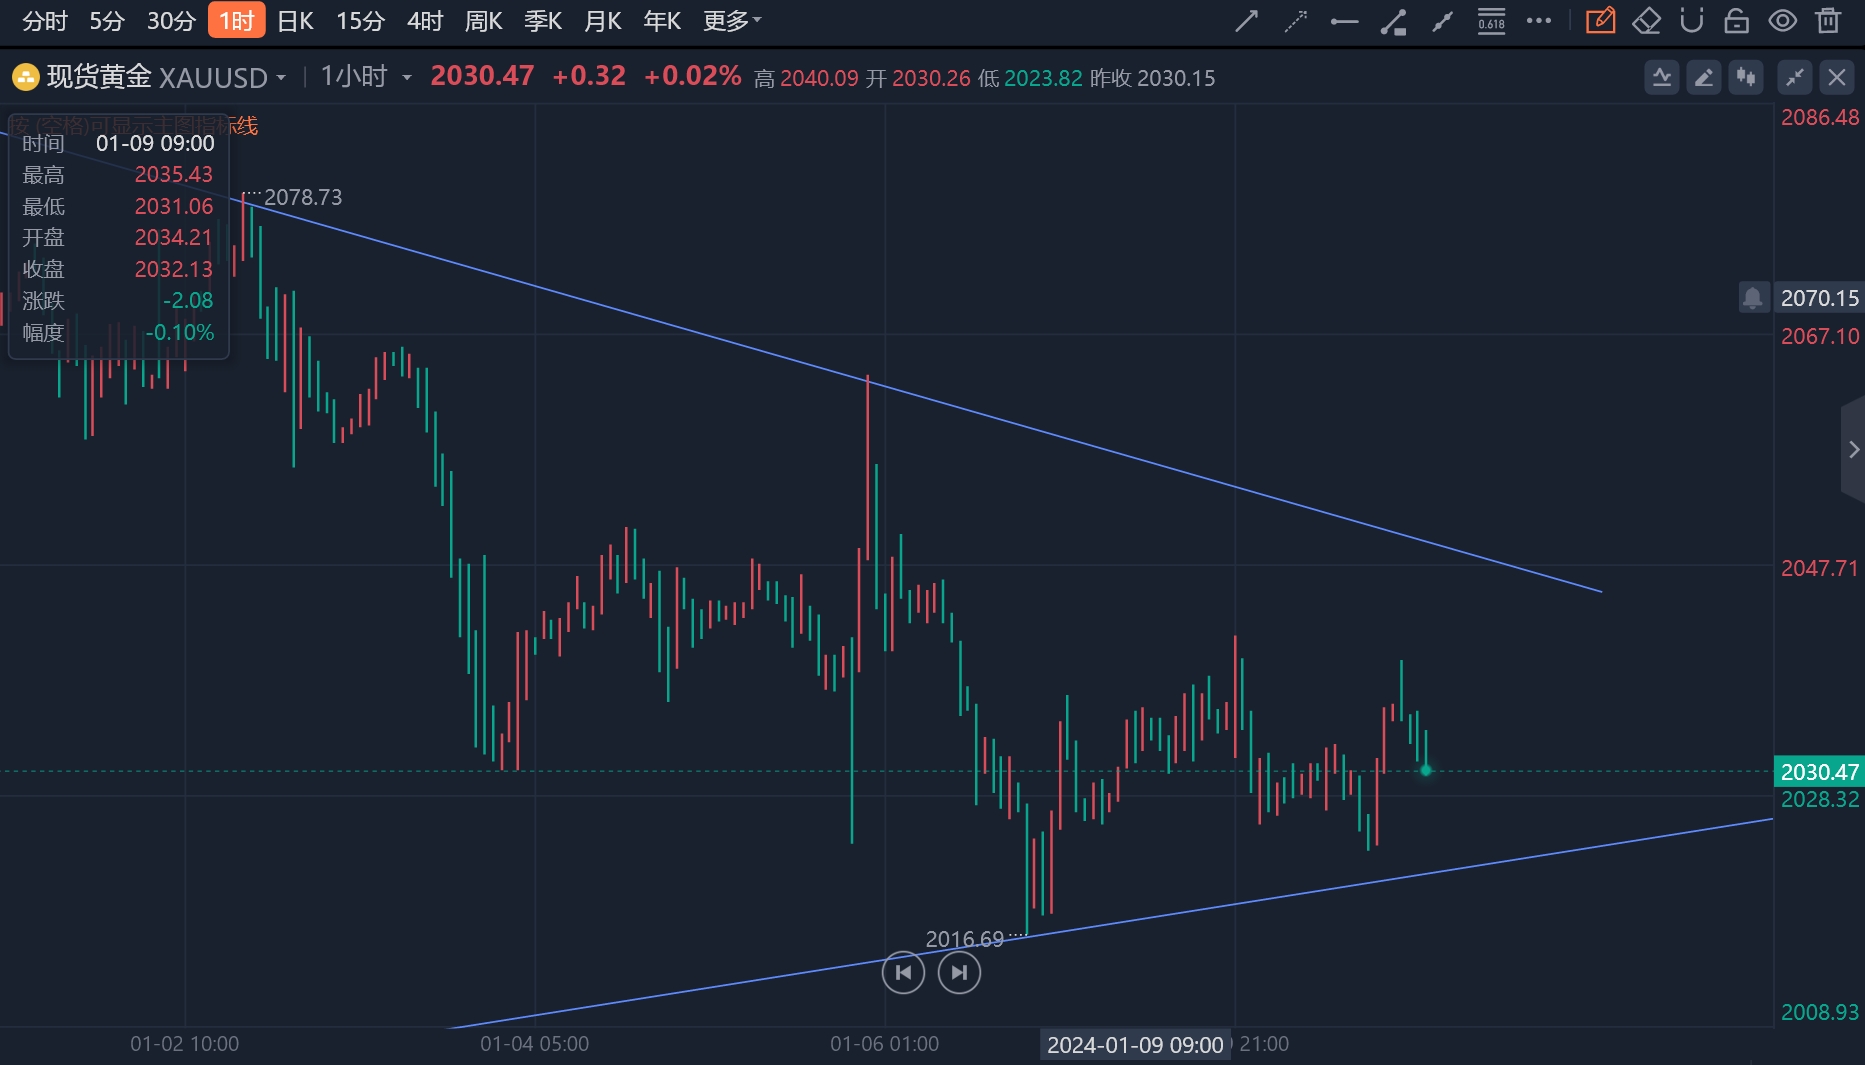Open the indicators panel button

click(1662, 77)
